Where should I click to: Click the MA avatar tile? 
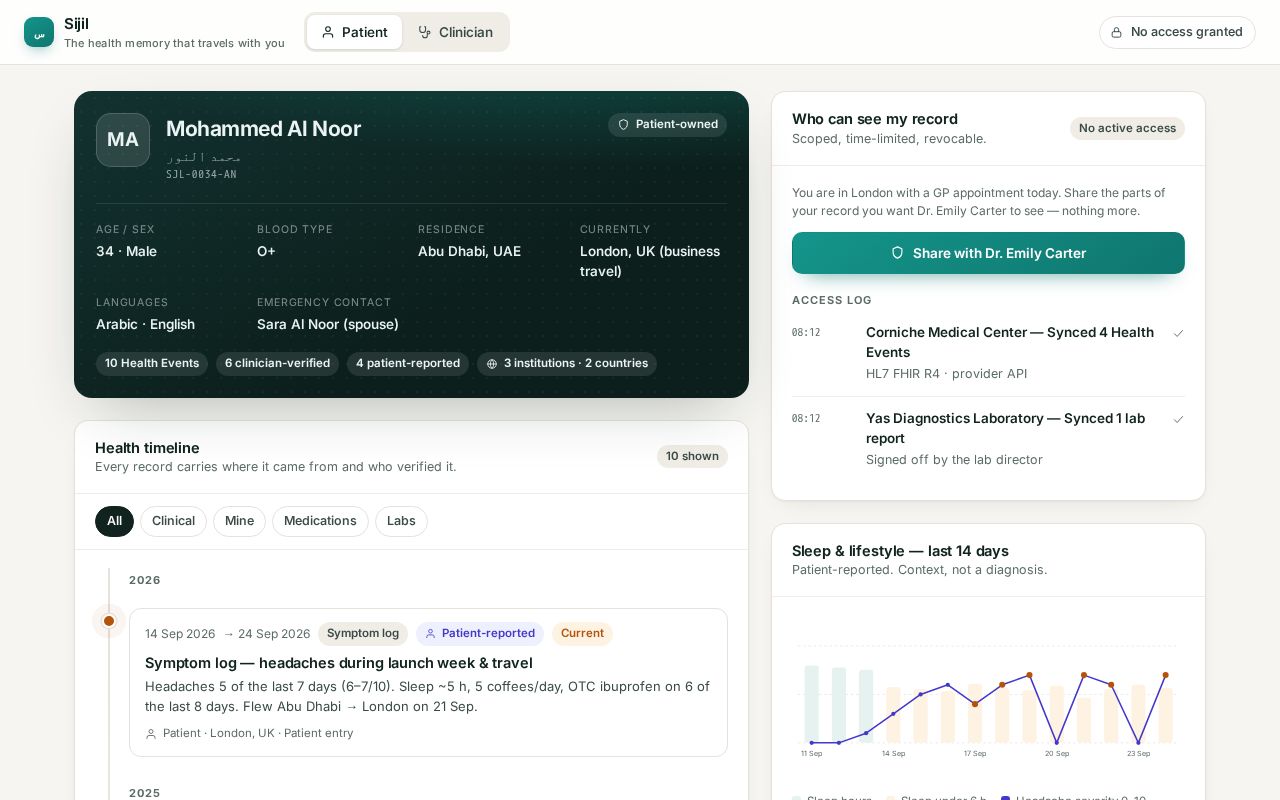[x=123, y=140]
